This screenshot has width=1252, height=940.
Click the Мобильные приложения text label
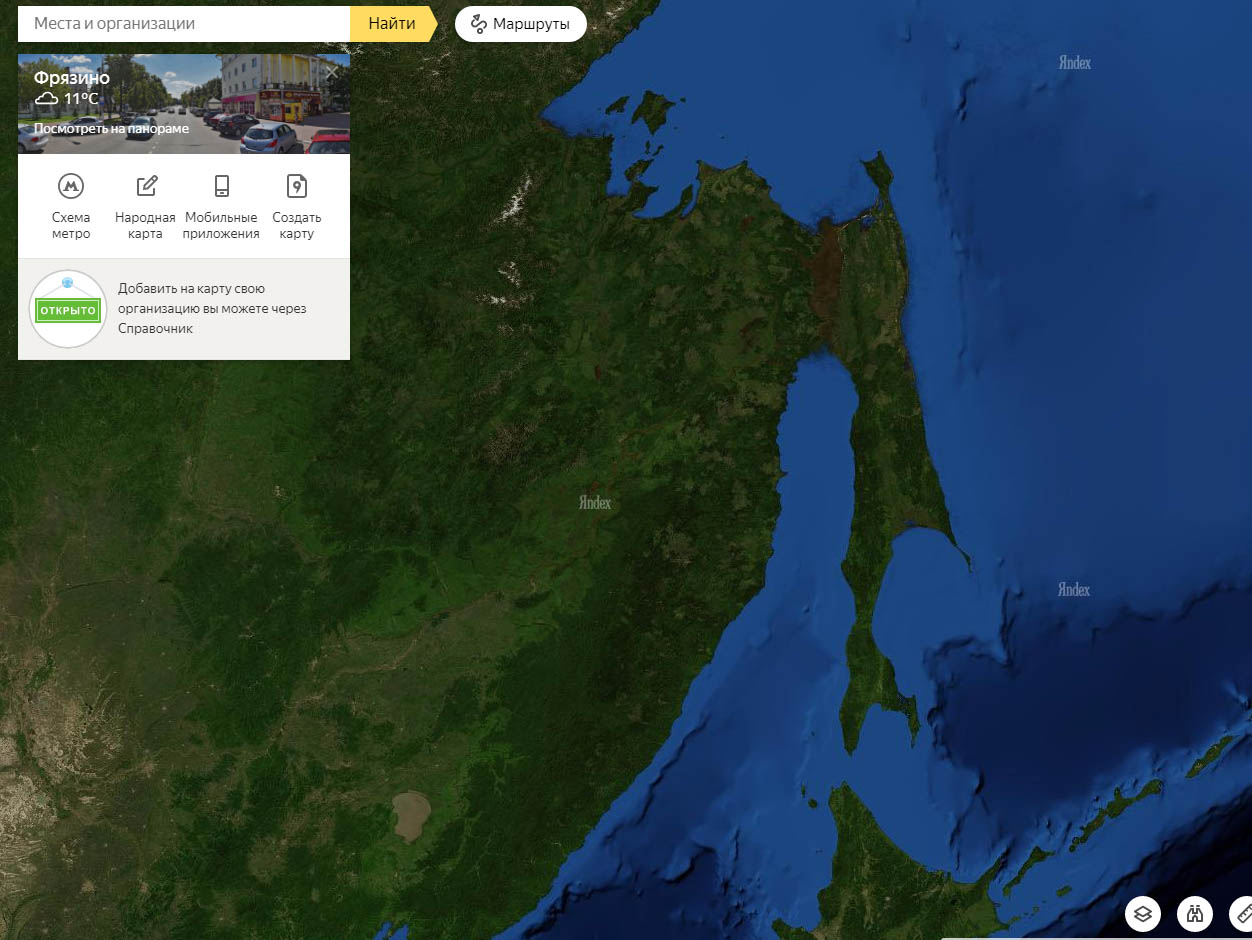221,226
